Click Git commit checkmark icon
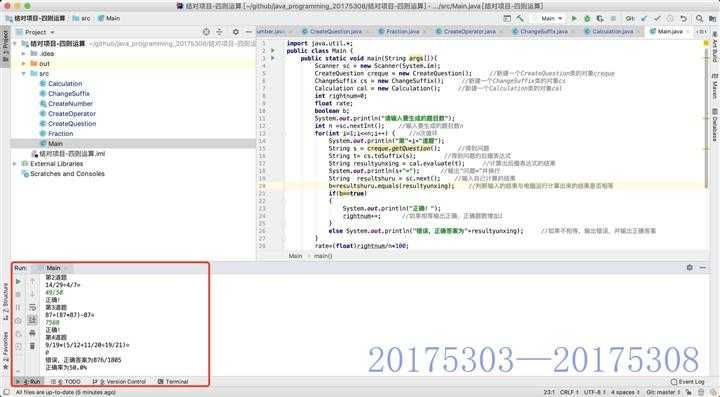Screen dimensions: 720x397 657,18
